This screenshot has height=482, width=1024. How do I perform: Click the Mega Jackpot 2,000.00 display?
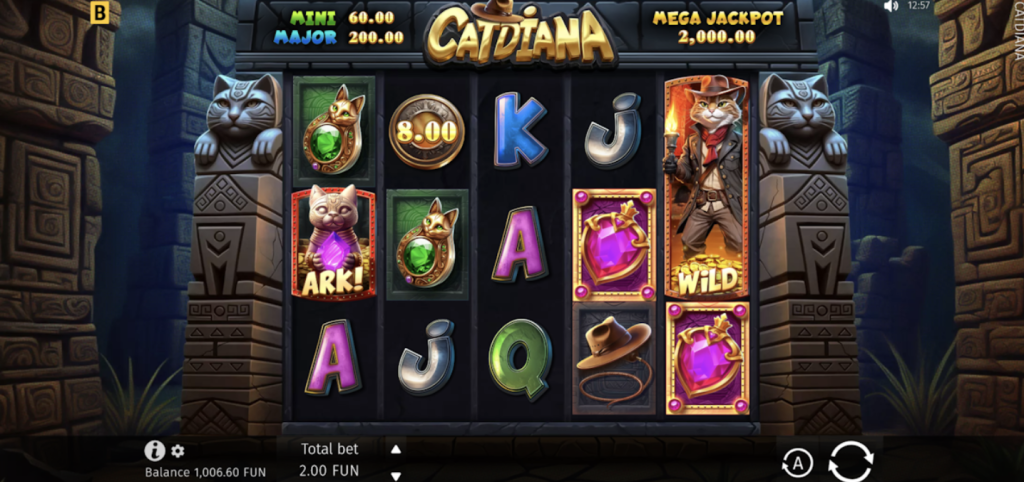coord(716,27)
